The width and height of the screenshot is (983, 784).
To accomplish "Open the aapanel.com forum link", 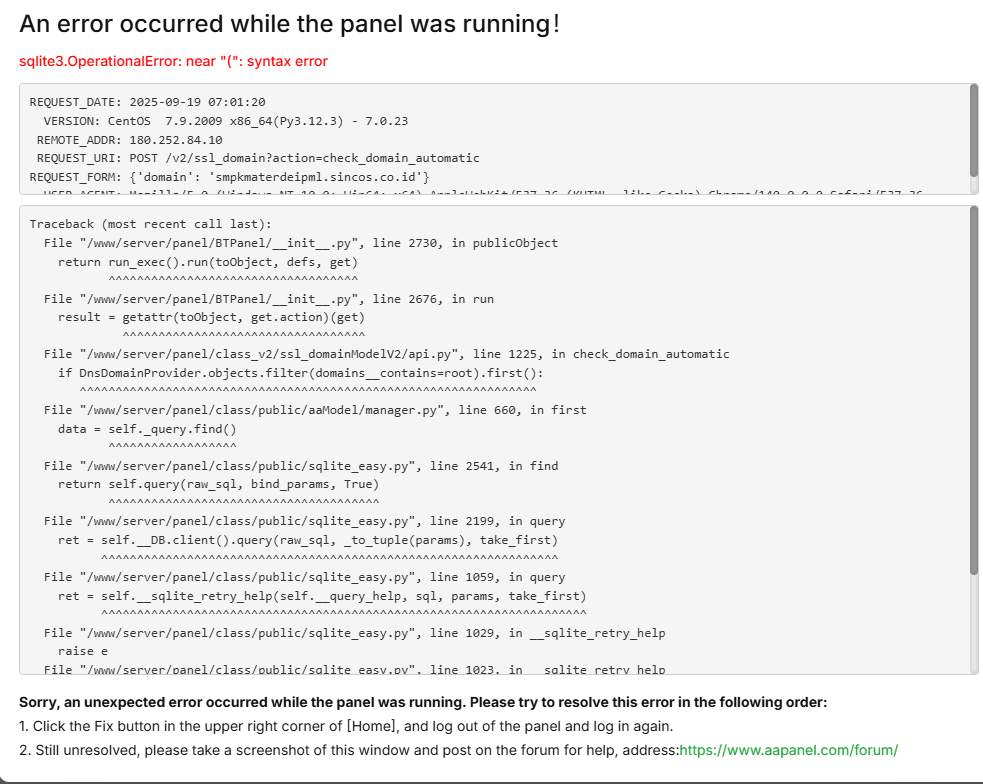I will click(x=788, y=750).
